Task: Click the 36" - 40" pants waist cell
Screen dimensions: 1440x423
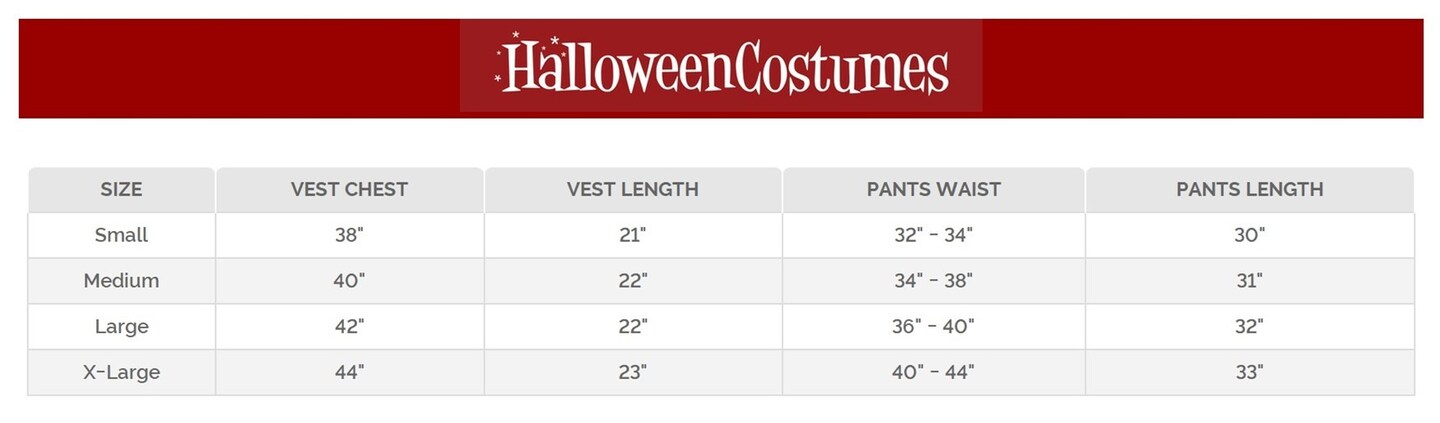Action: click(933, 326)
